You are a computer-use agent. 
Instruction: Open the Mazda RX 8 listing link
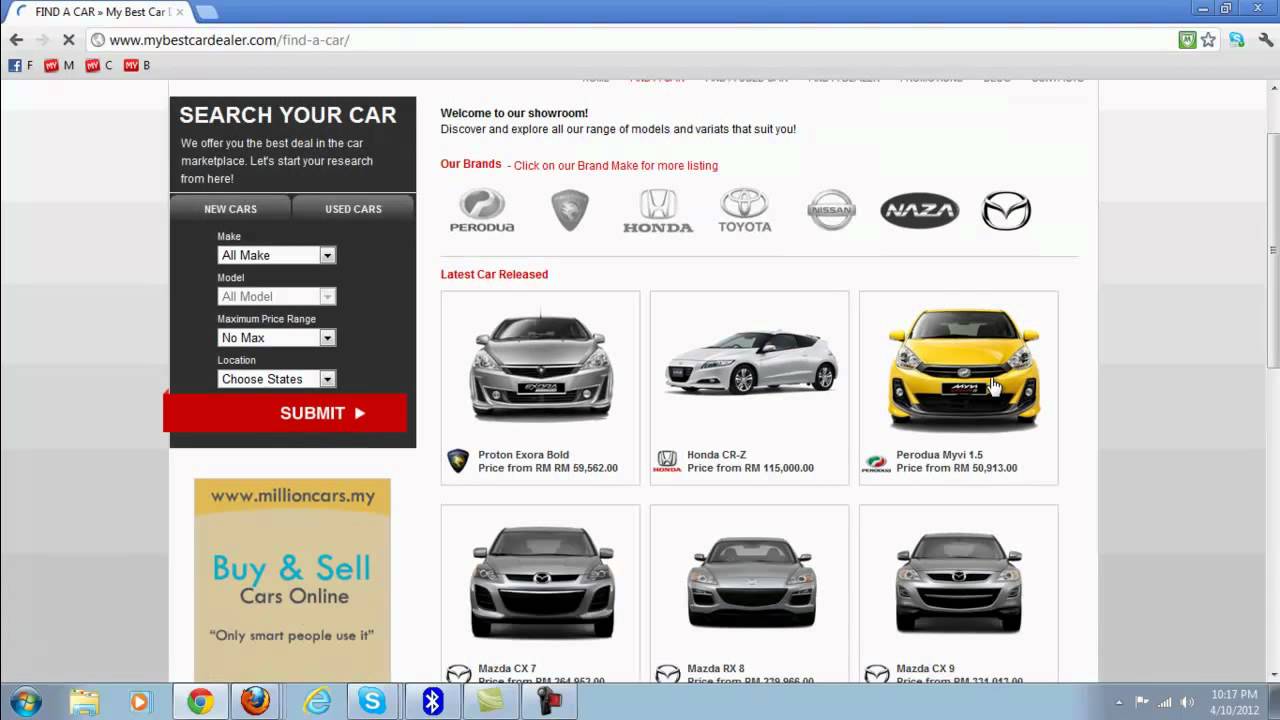tap(716, 668)
